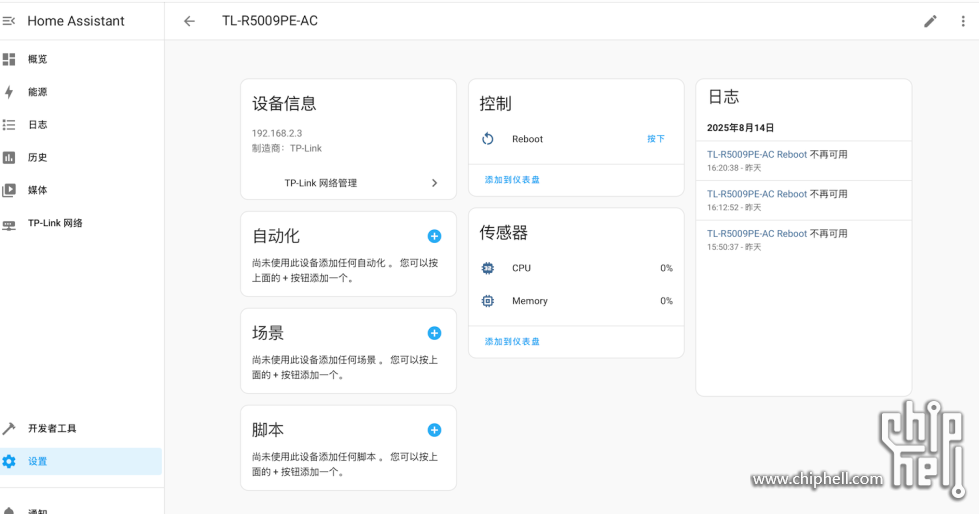The width and height of the screenshot is (979, 514).
Task: Click the CPU 0% value
Action: (666, 268)
